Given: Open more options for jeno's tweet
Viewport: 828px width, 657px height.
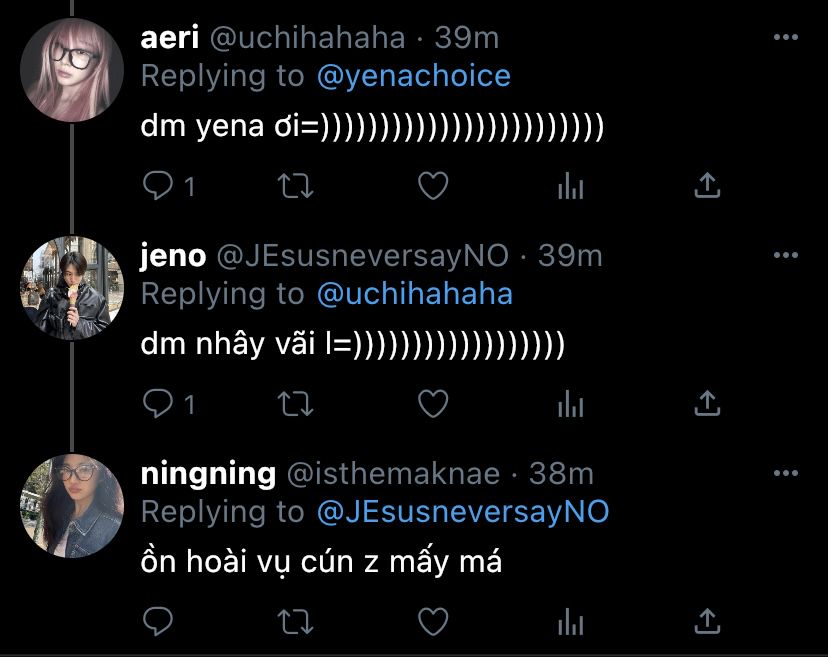Looking at the screenshot, I should [785, 255].
